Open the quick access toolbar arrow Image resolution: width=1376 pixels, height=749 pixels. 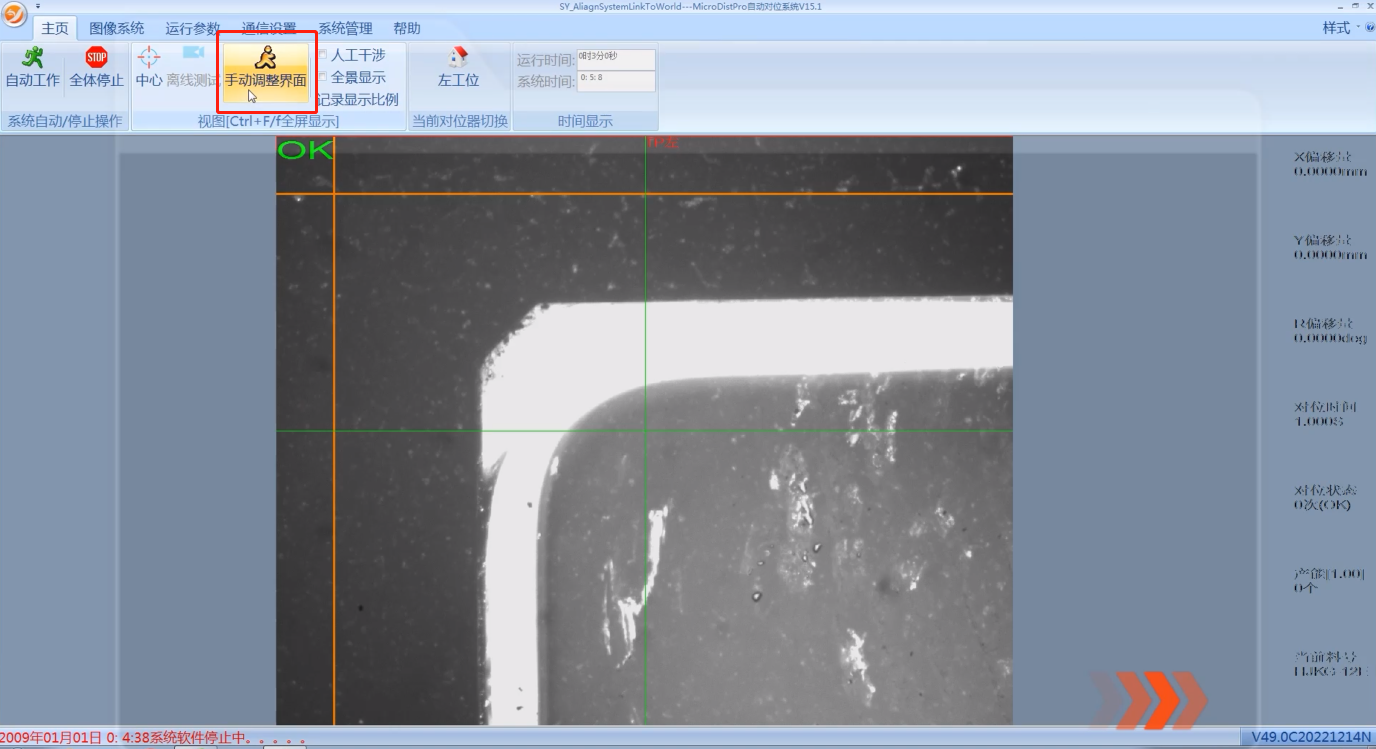38,6
